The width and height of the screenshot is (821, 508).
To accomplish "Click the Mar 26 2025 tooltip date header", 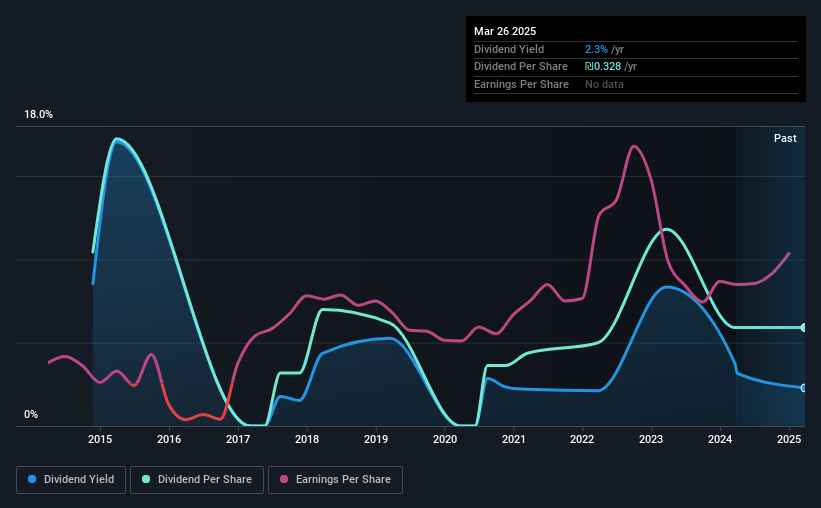I will pyautogui.click(x=505, y=31).
